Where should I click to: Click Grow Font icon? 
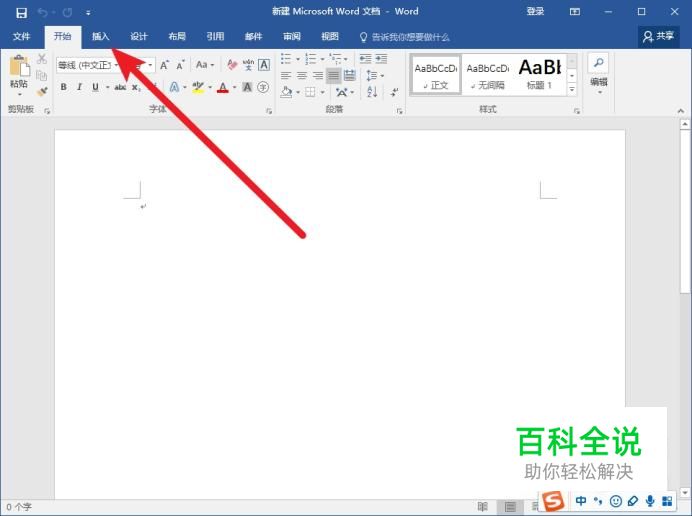coord(164,65)
